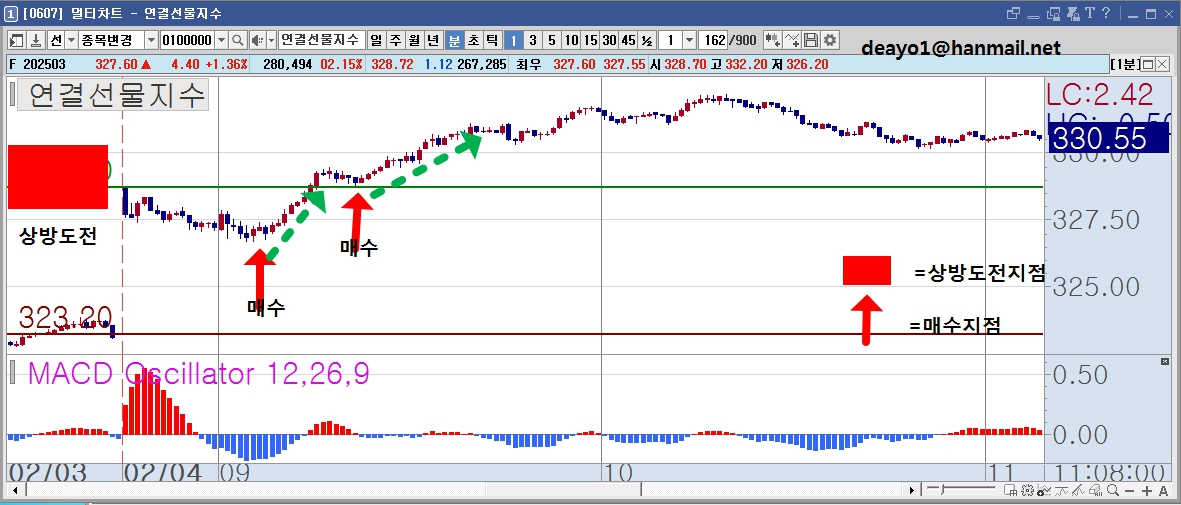Click the MACD Oscillator 12,26,9 label
This screenshot has height=505, width=1181.
(x=199, y=374)
